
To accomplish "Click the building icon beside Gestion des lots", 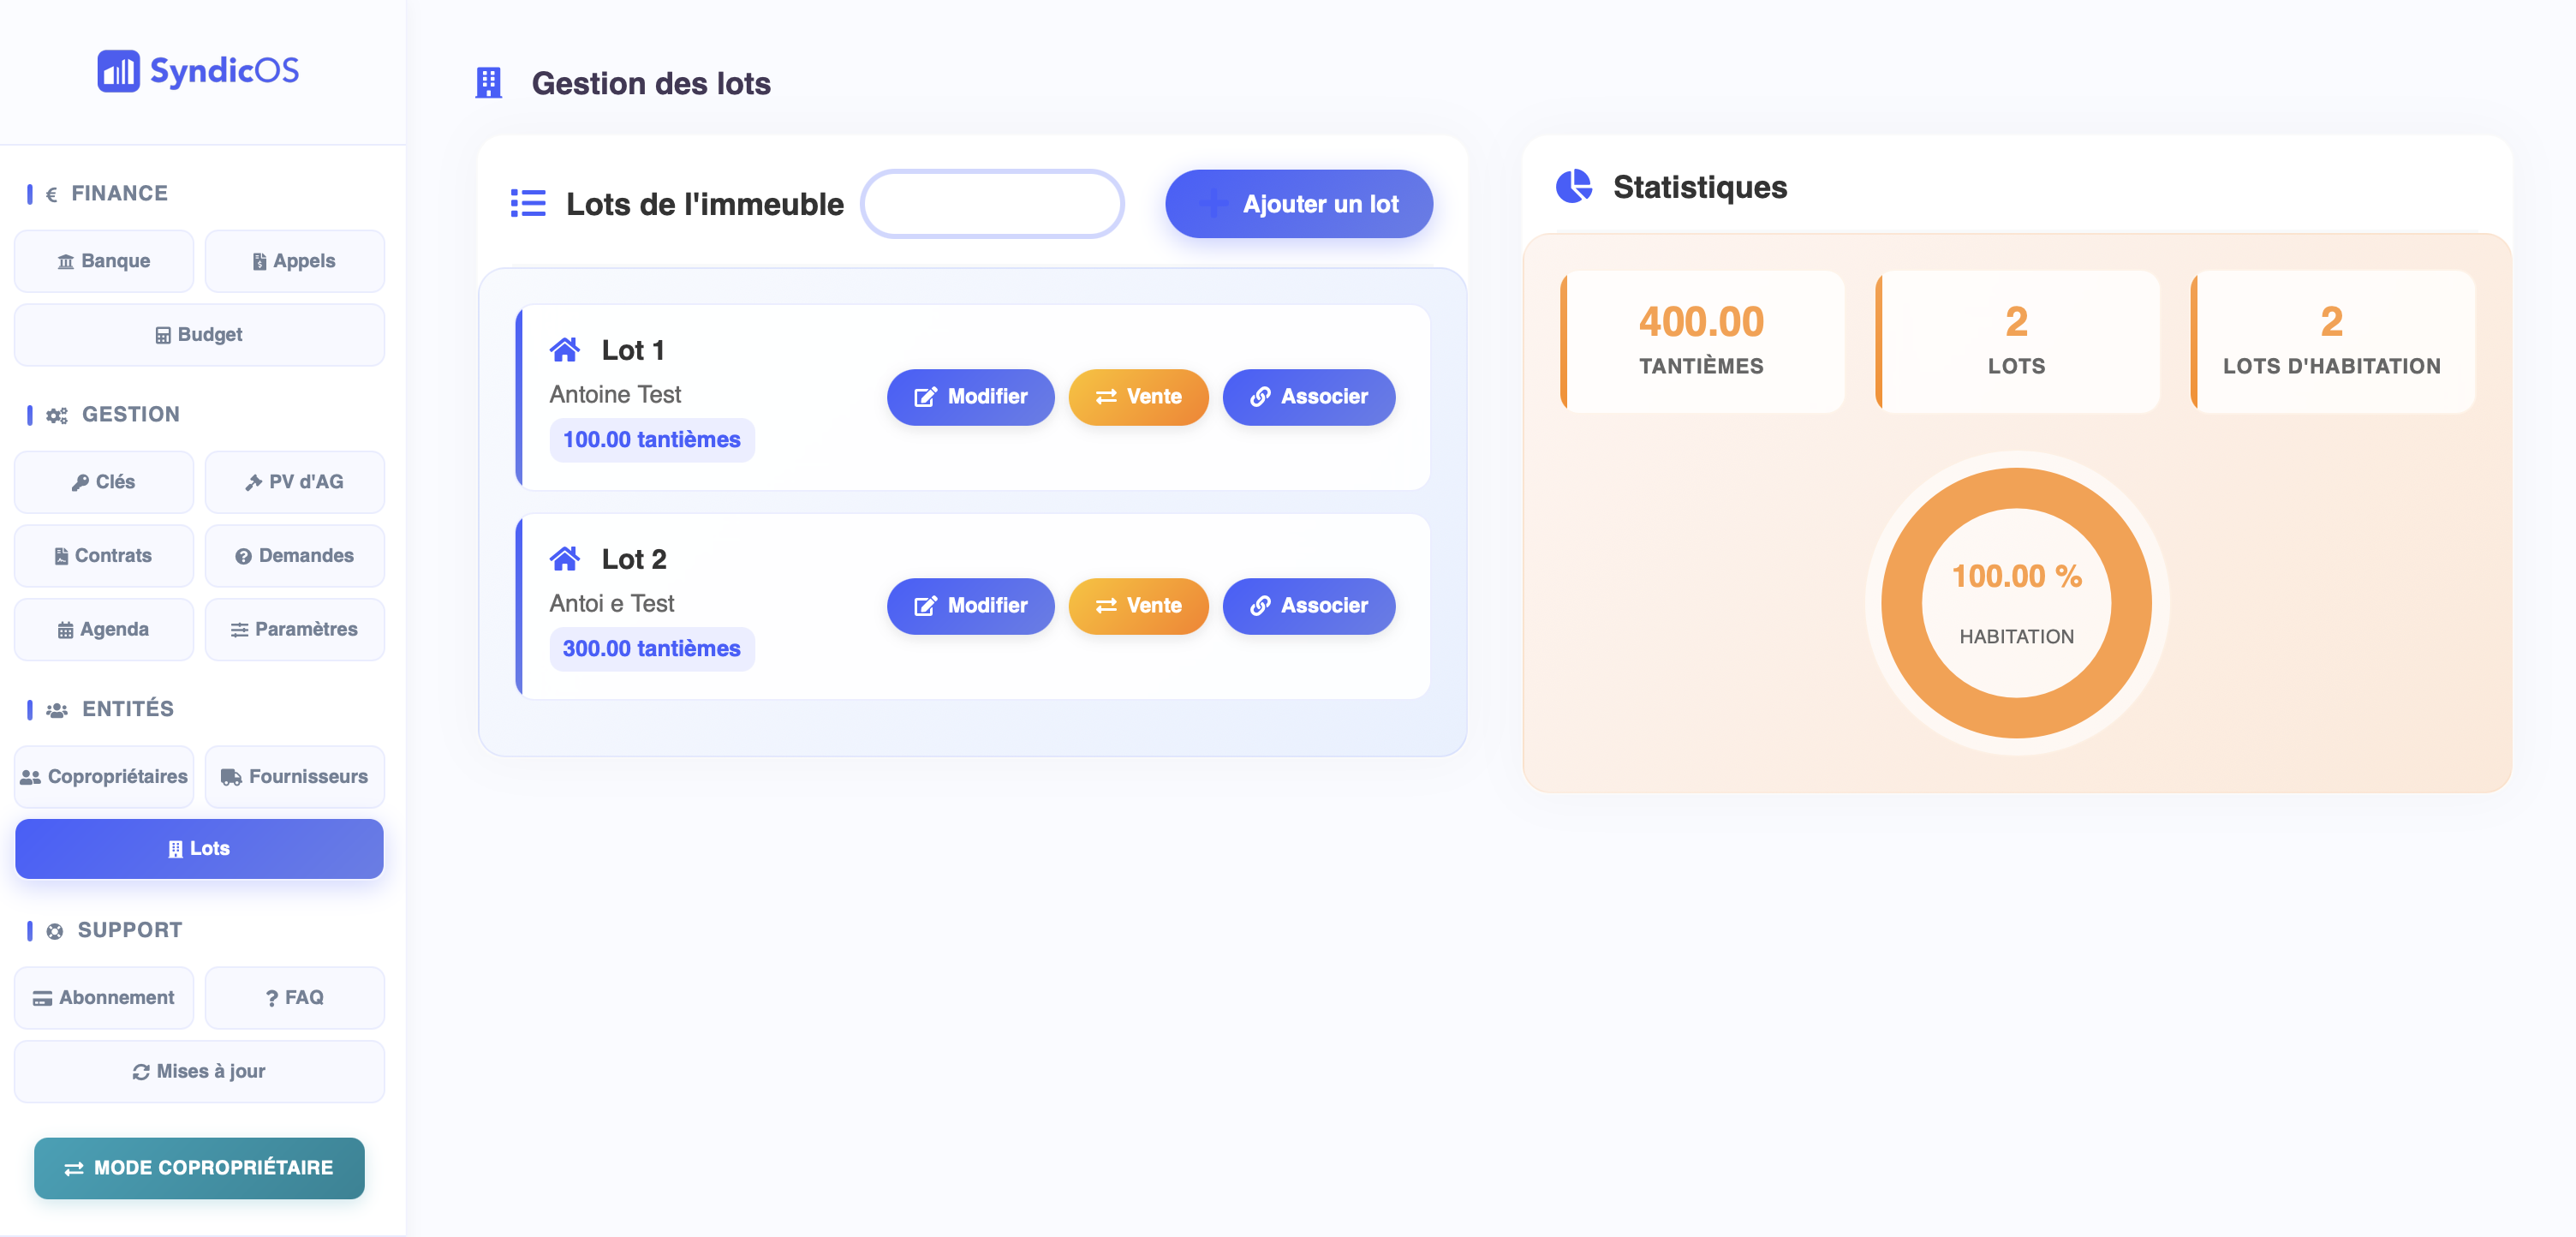I will point(488,83).
